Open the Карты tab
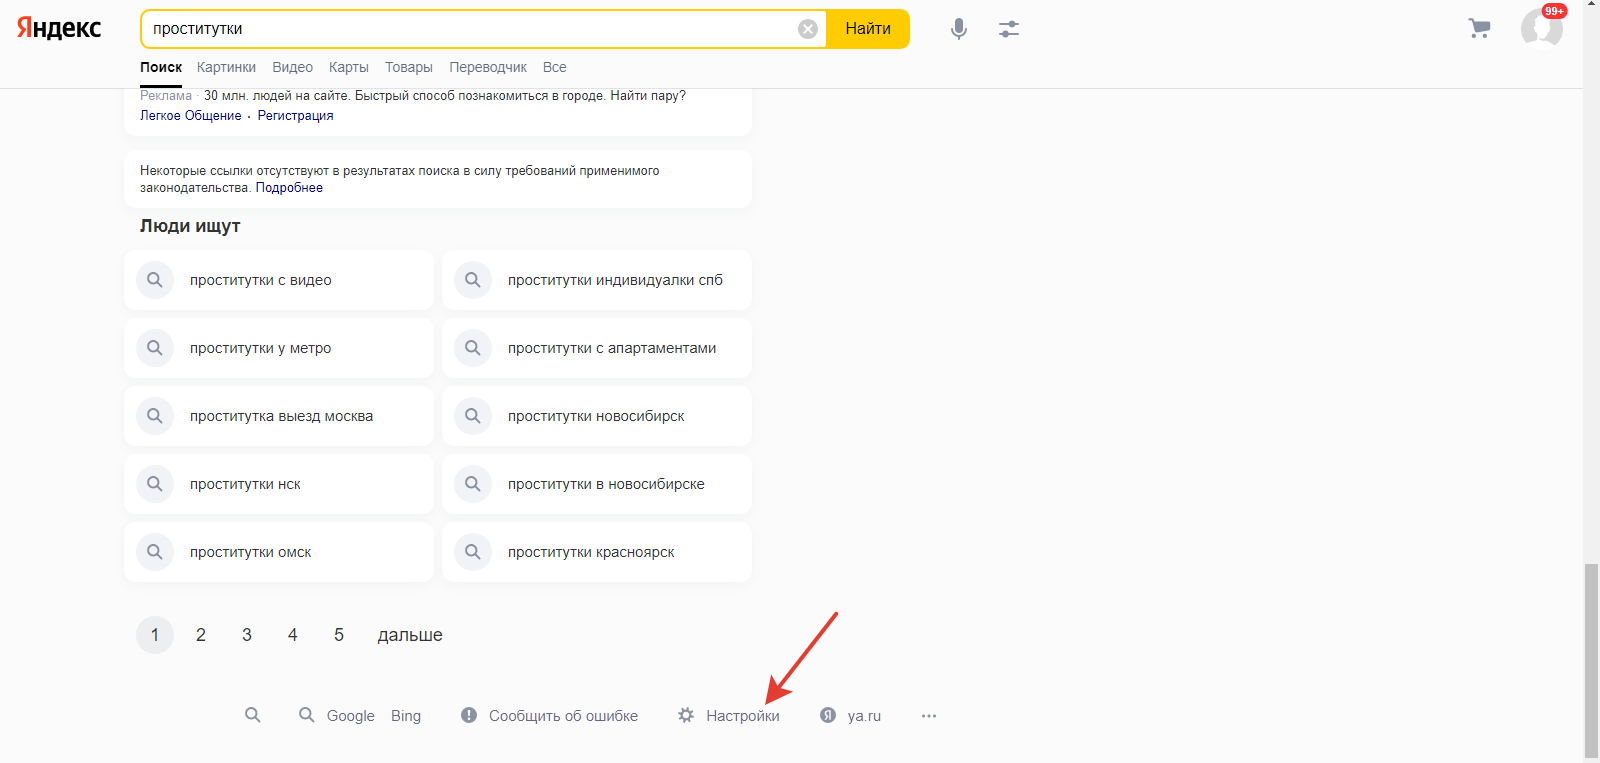The width and height of the screenshot is (1600, 763). (x=348, y=67)
